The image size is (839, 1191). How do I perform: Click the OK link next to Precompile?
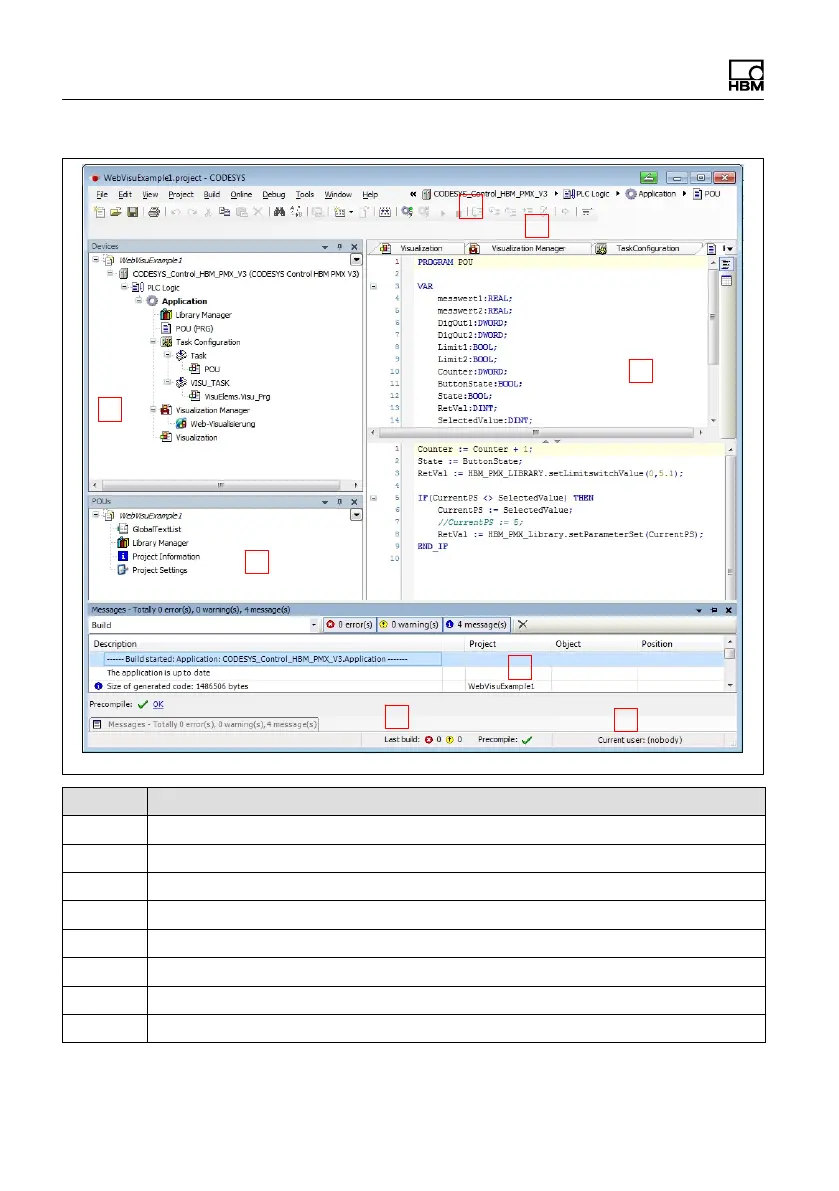(158, 704)
